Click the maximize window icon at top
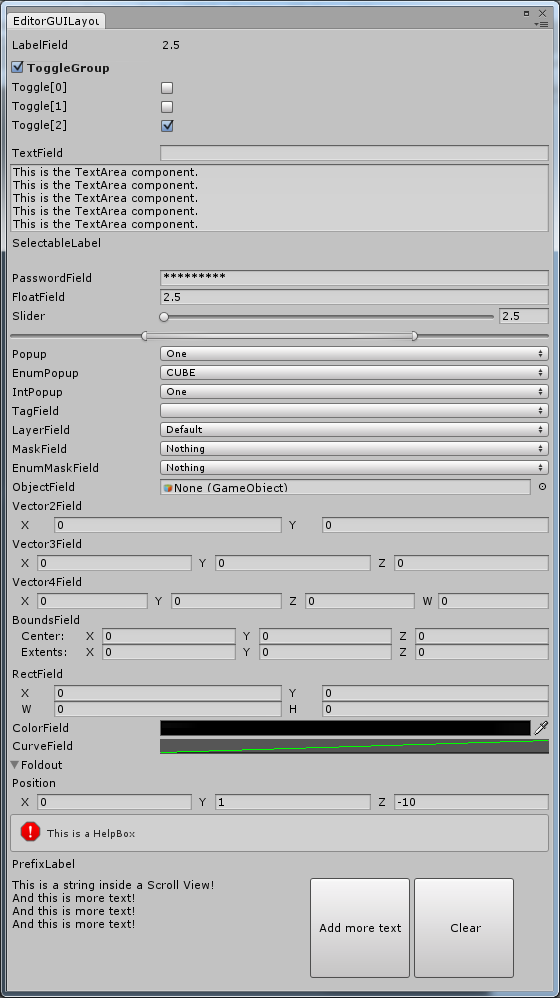Screen dimensions: 560x998 (526, 13)
